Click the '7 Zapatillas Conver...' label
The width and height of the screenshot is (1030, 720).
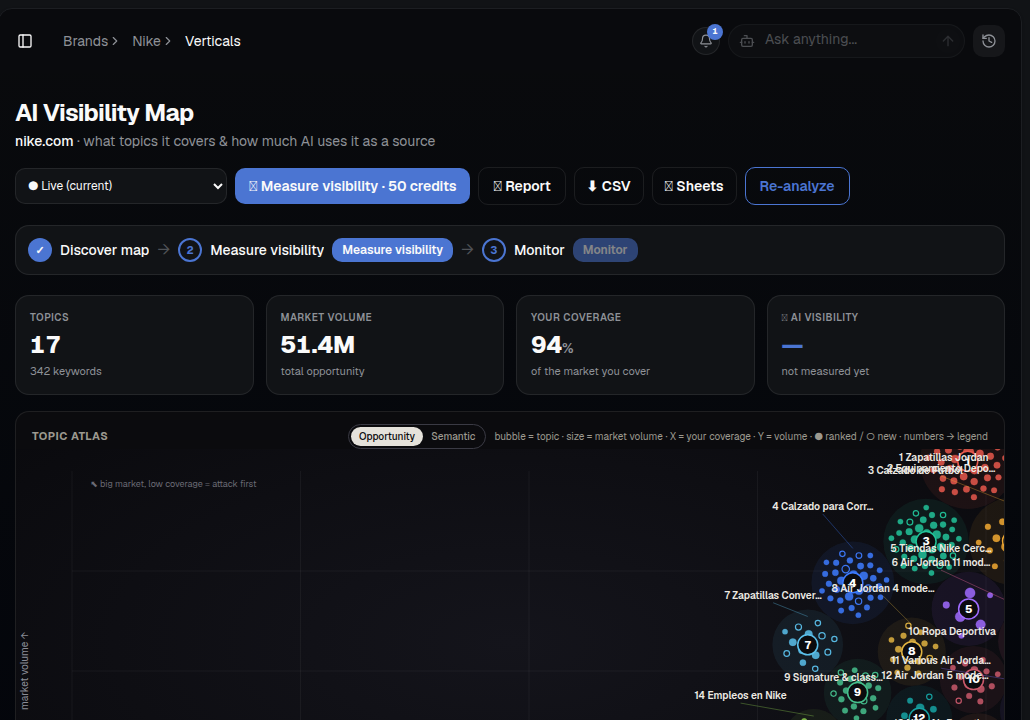tap(772, 595)
